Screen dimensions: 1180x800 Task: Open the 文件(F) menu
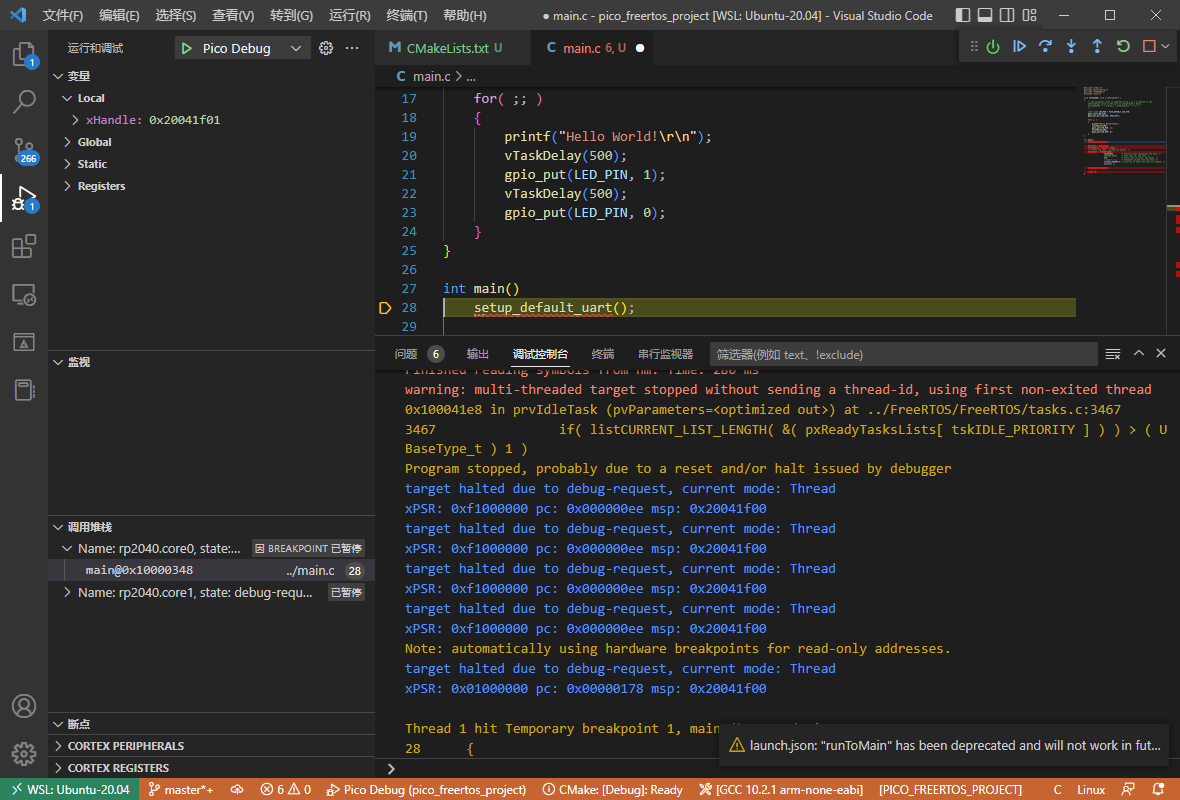pyautogui.click(x=62, y=15)
